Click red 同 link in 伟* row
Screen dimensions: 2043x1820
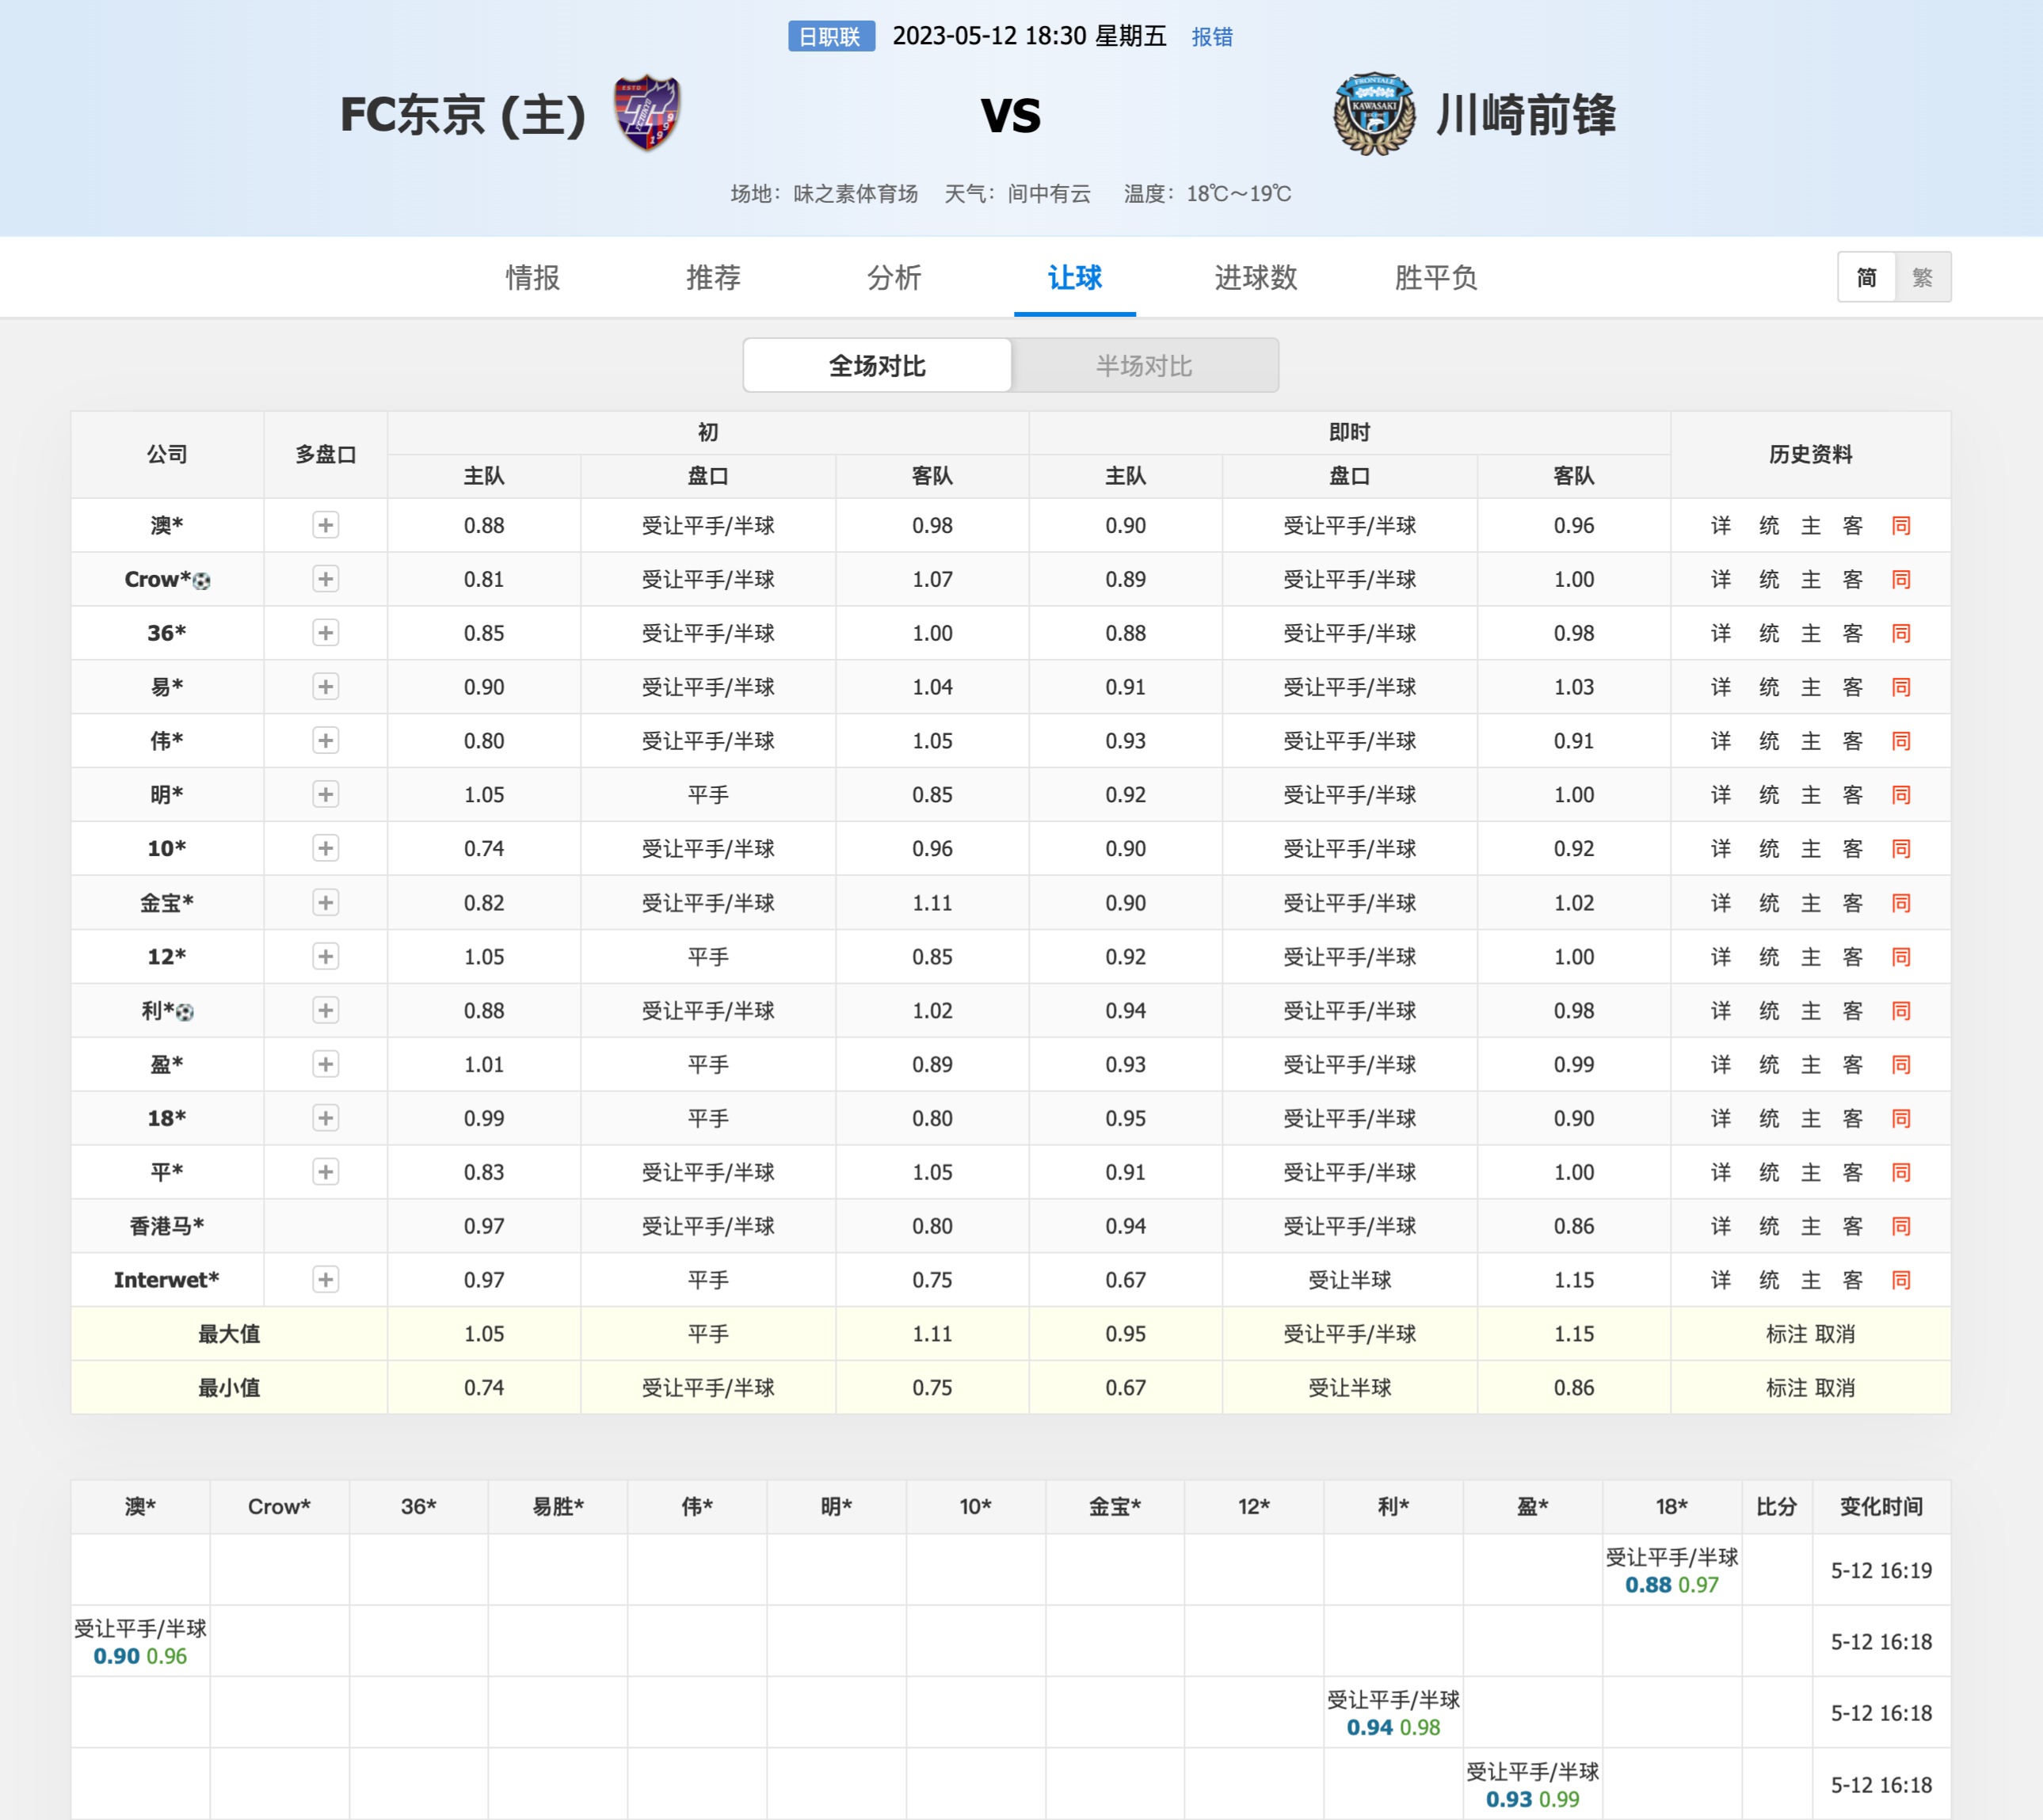[1901, 741]
